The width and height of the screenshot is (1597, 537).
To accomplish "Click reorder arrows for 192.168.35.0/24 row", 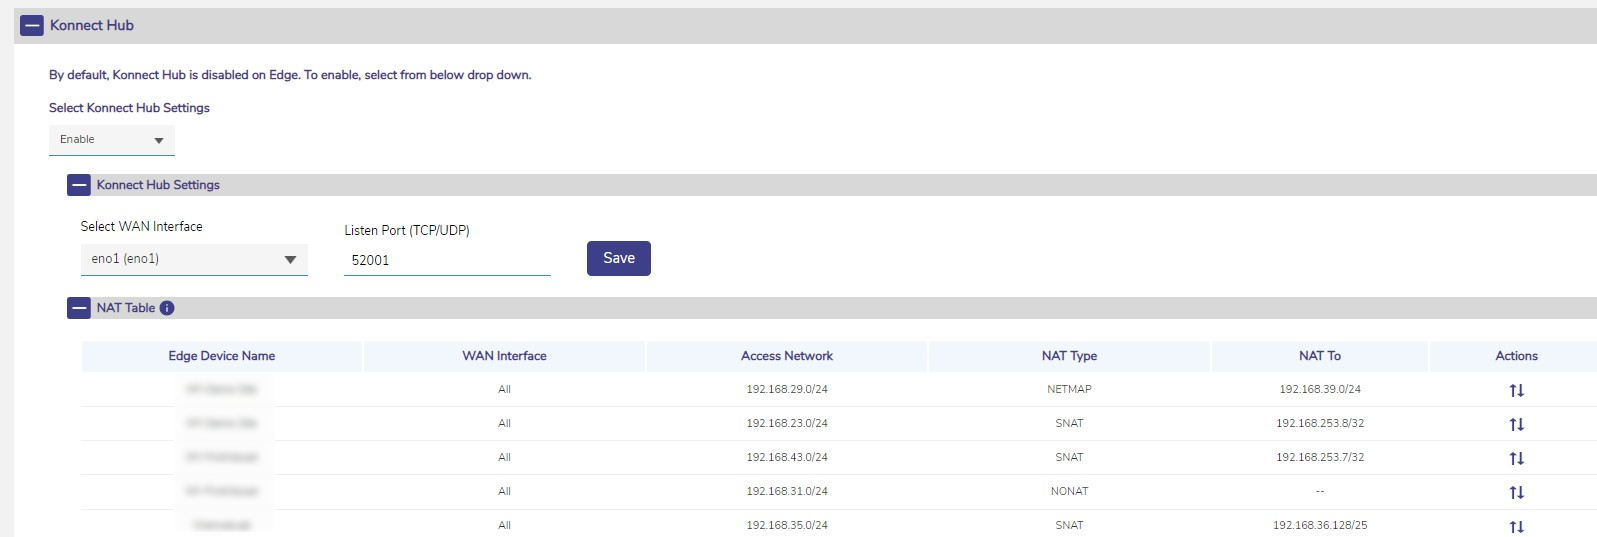I will [1516, 526].
